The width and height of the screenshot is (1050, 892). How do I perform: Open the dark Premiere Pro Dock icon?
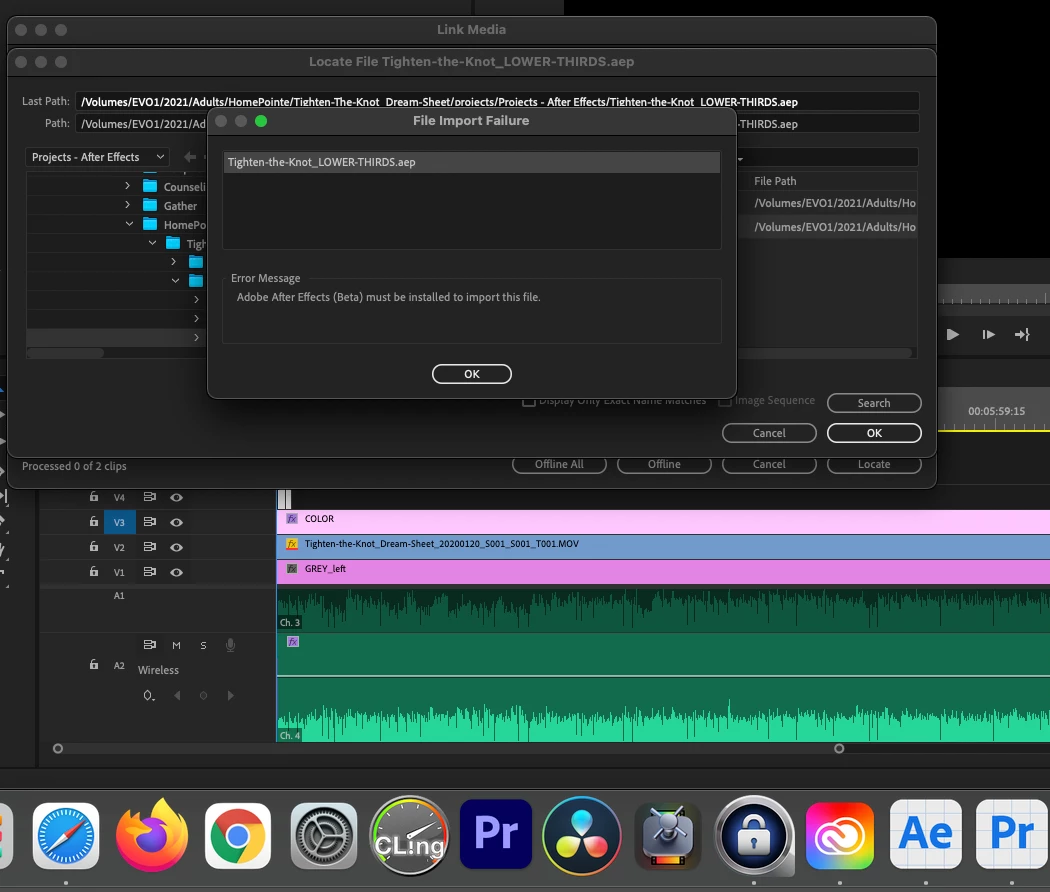pos(496,834)
